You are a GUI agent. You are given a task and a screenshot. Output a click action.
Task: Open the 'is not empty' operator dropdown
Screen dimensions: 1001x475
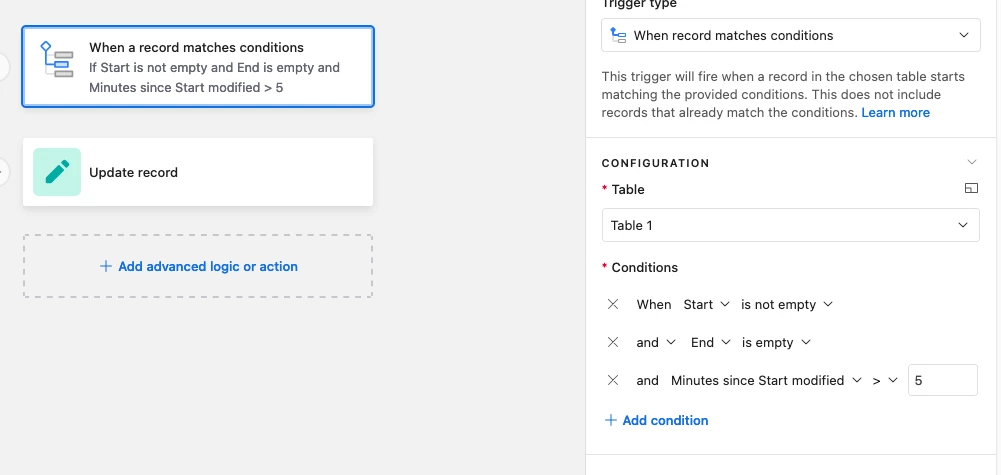coord(786,305)
